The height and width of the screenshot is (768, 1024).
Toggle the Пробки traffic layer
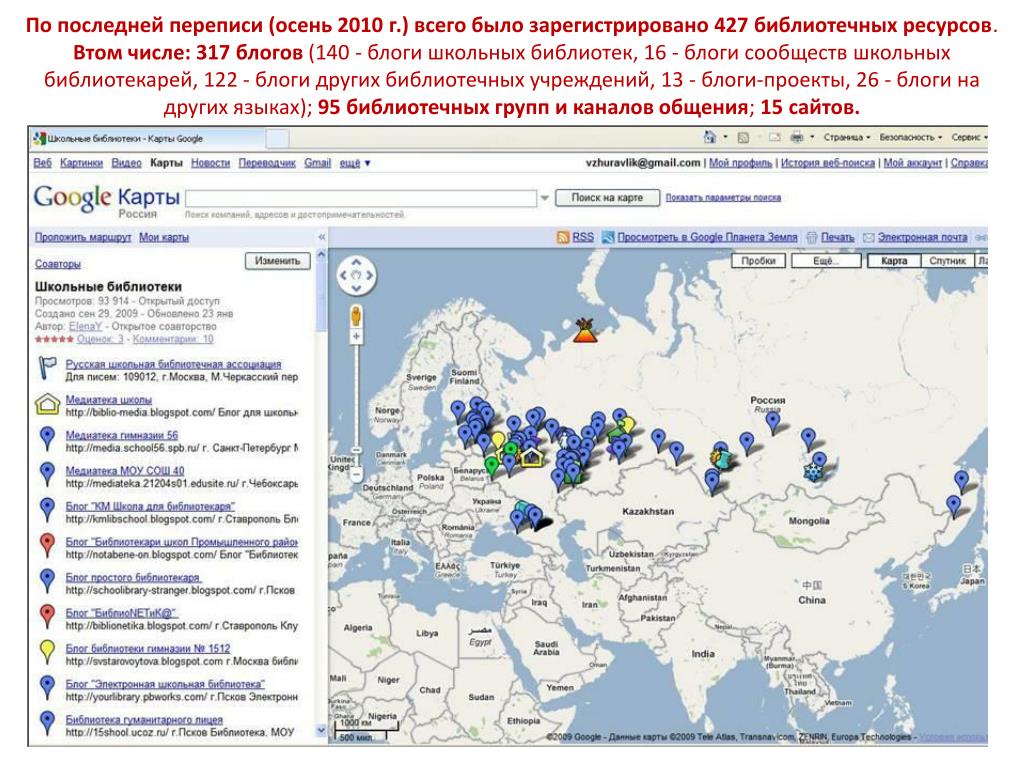point(758,261)
